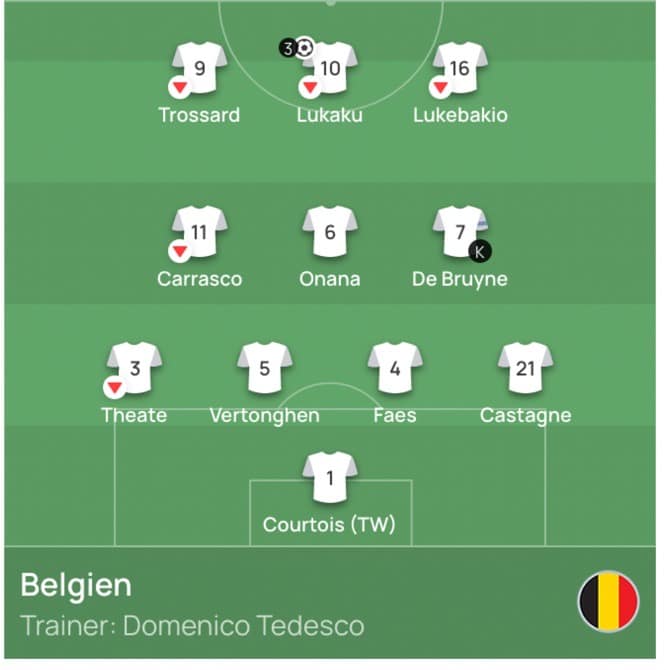Tap Trossard's number 9 shirt icon
This screenshot has width=666, height=670.
200,68
